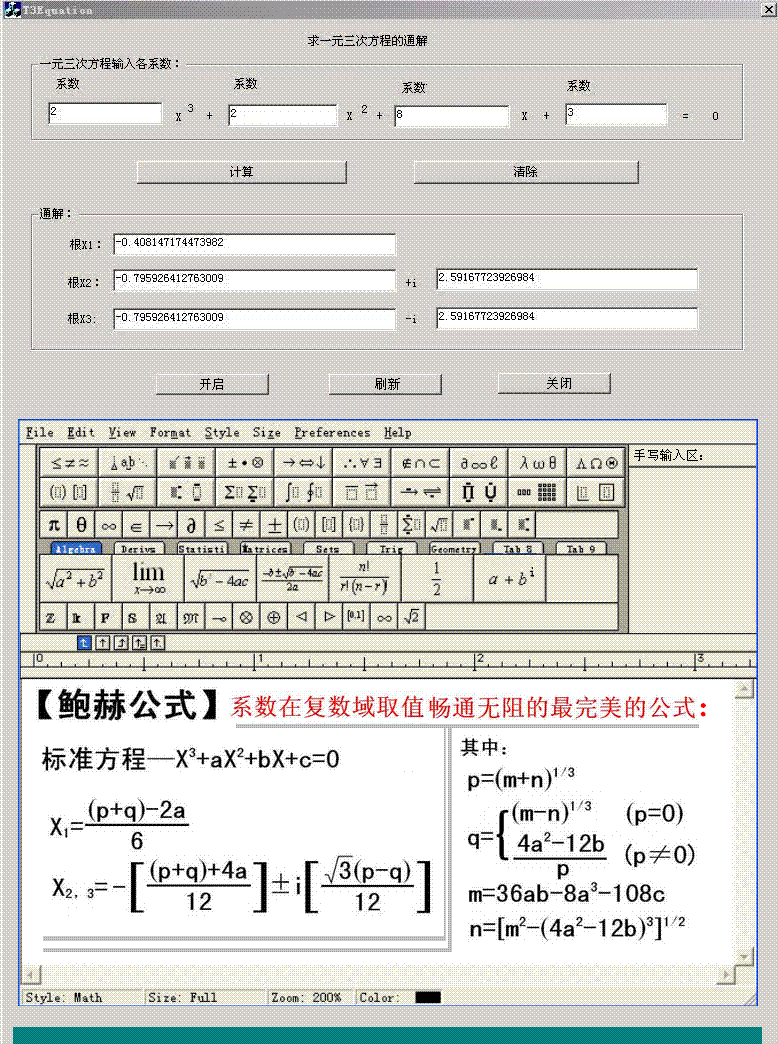
Task: Open the fence templates palette
Action: (x=69, y=493)
